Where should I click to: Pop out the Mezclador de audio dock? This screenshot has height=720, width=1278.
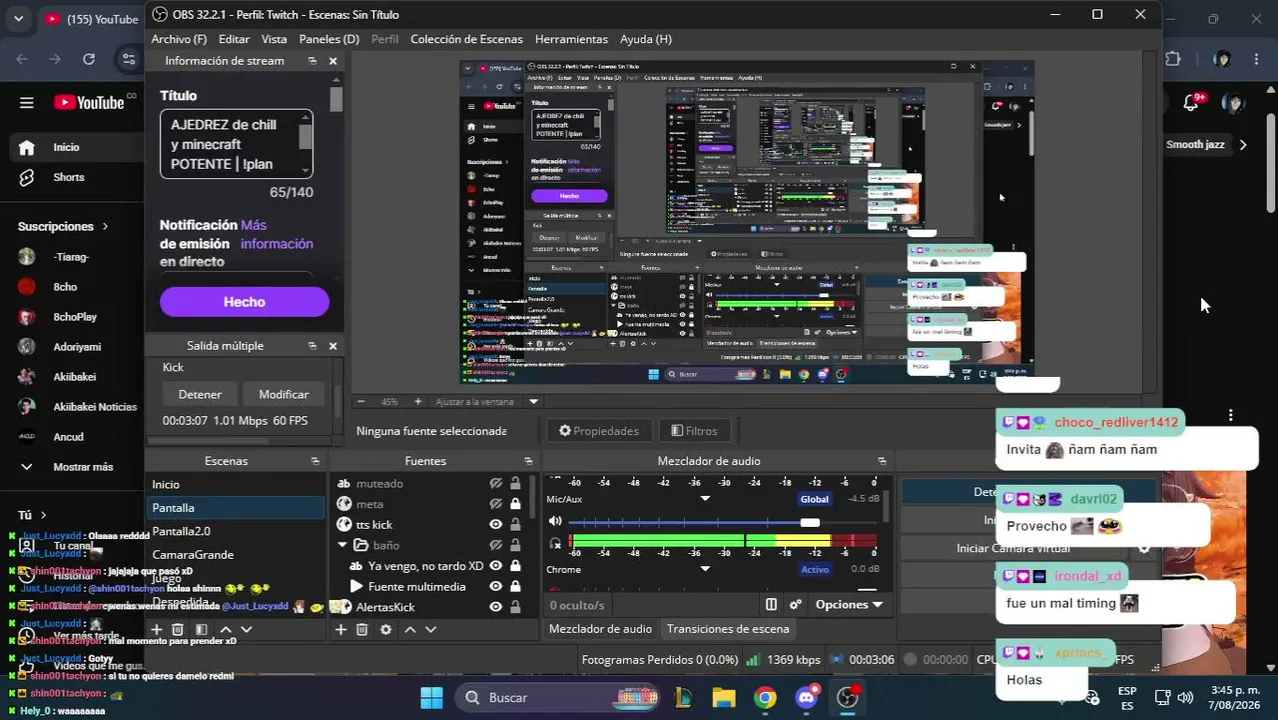pos(881,461)
